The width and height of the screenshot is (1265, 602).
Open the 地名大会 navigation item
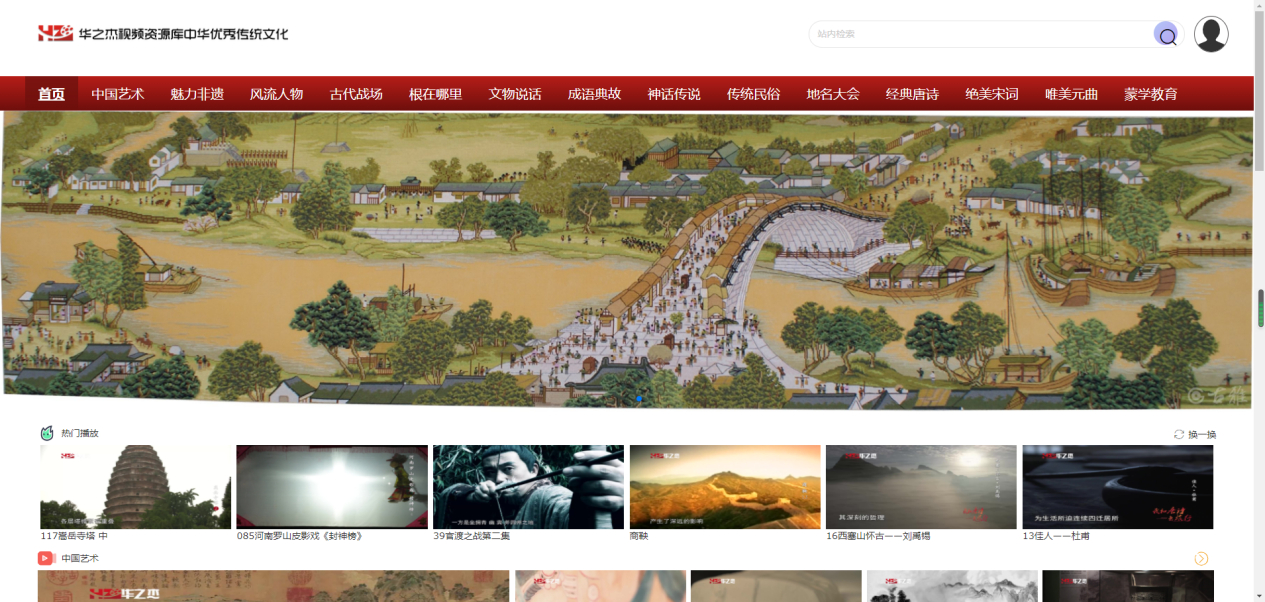[833, 94]
